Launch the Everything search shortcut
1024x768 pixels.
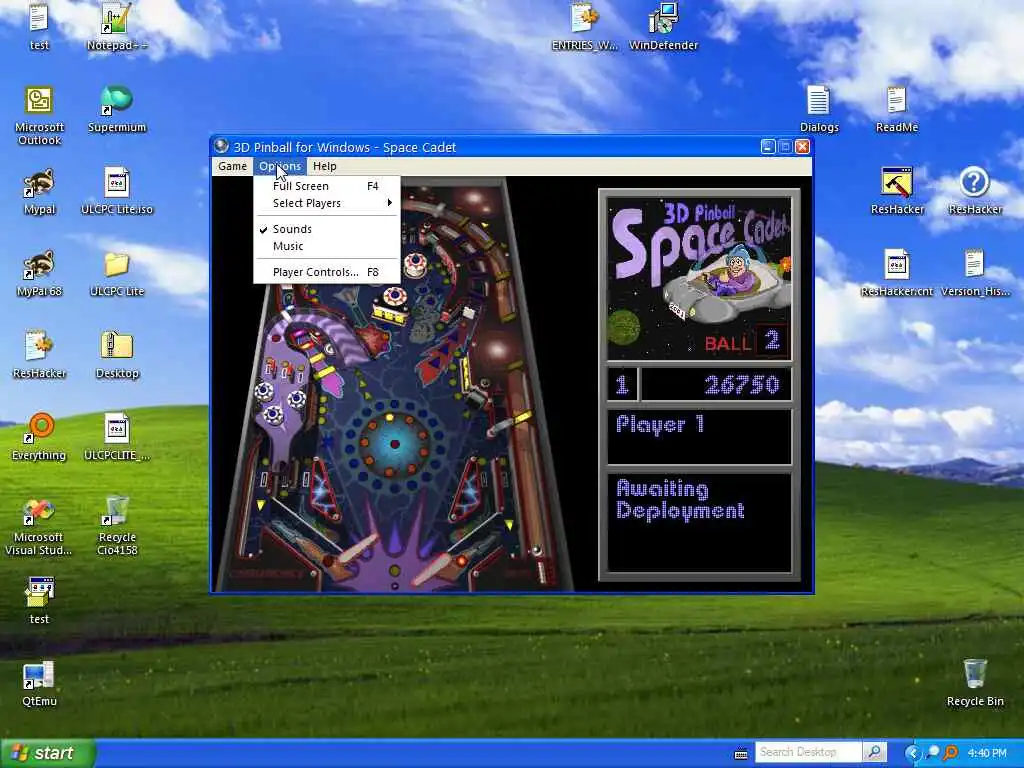click(x=39, y=438)
